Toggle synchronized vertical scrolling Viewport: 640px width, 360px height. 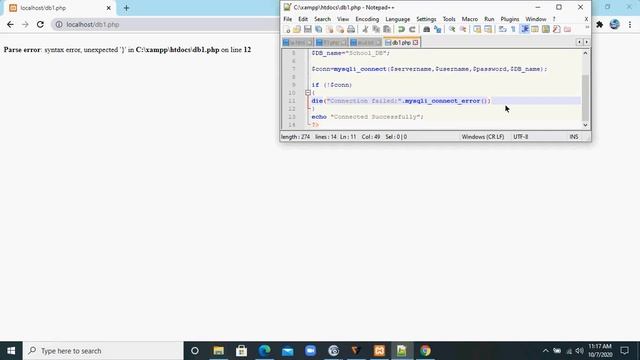click(477, 29)
